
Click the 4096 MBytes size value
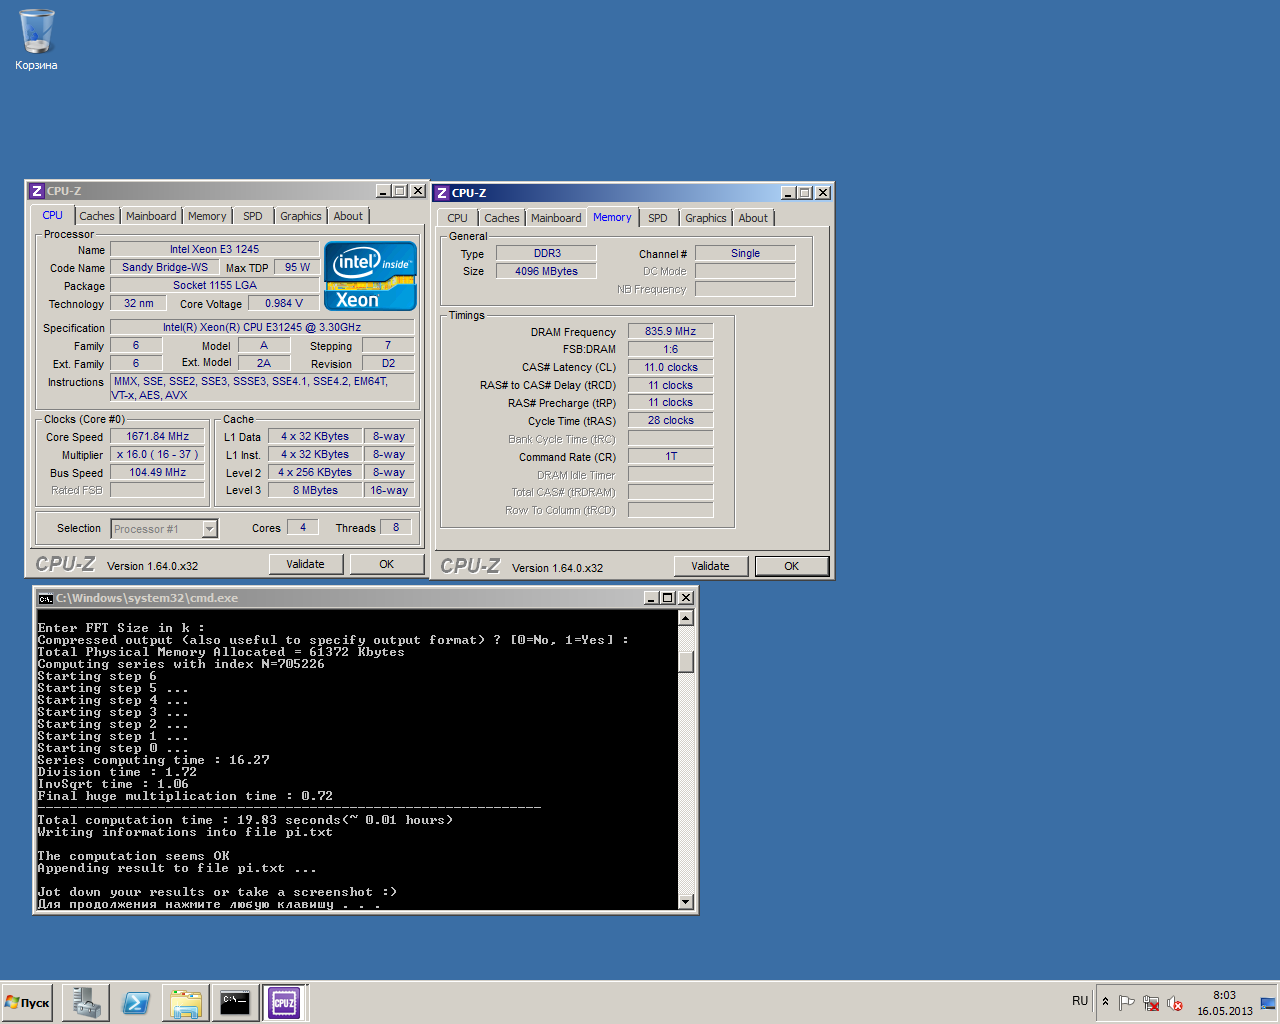pos(546,271)
